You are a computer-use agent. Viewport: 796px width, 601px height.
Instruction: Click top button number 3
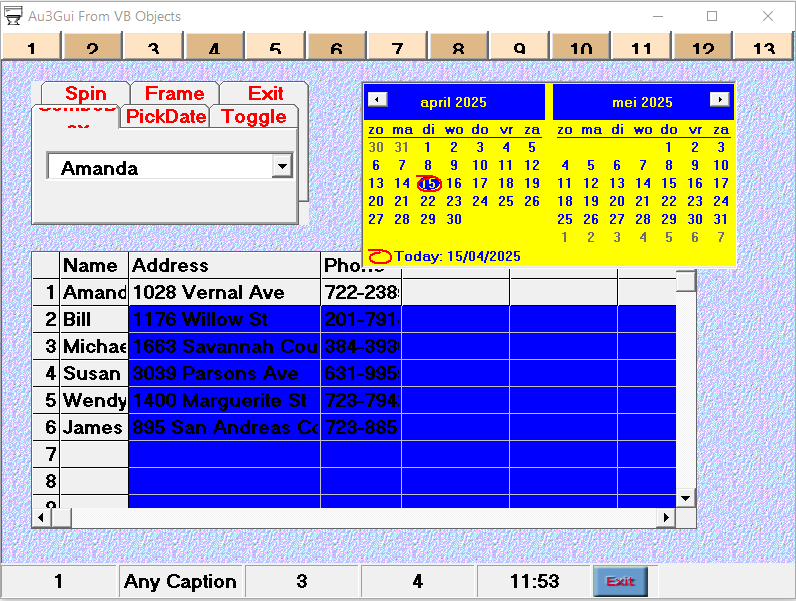[153, 46]
